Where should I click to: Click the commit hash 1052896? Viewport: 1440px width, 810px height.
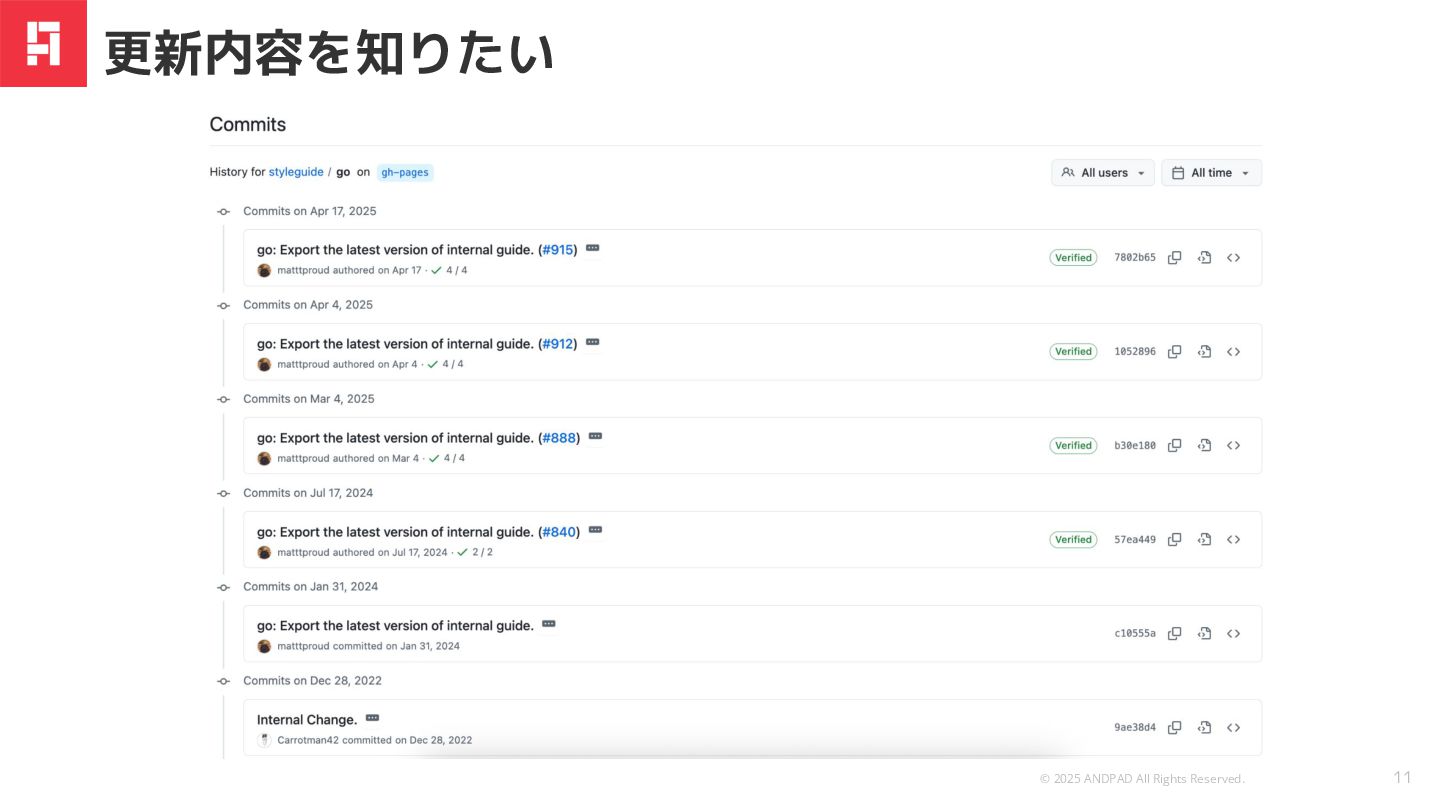point(1135,352)
